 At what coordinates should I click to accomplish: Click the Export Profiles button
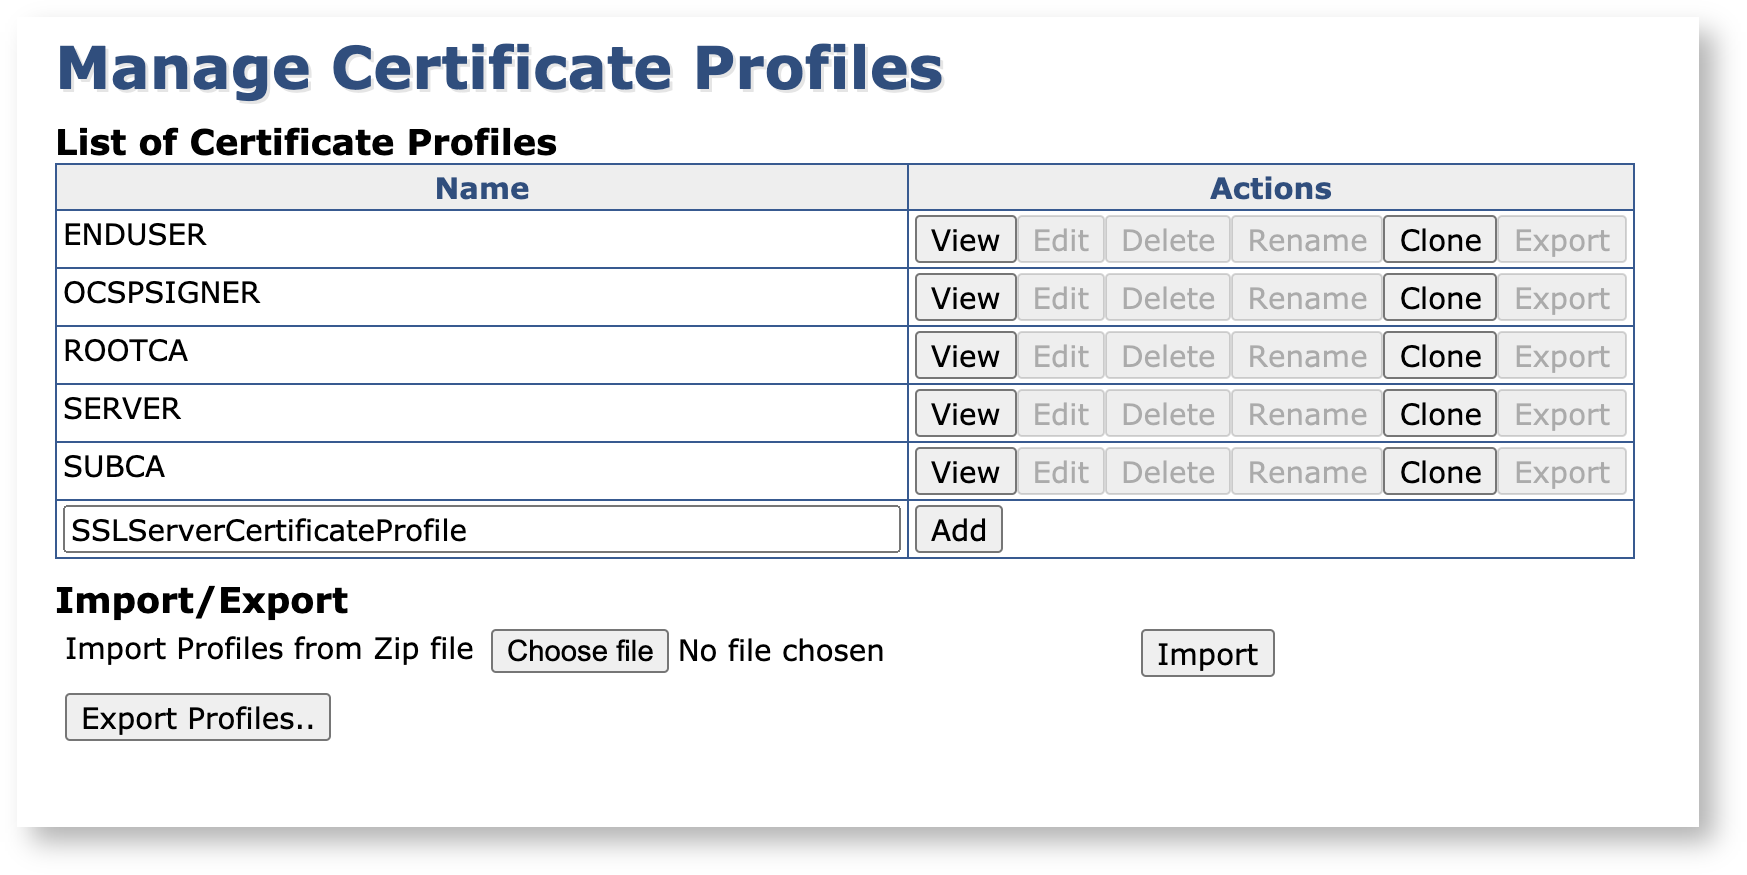[198, 718]
